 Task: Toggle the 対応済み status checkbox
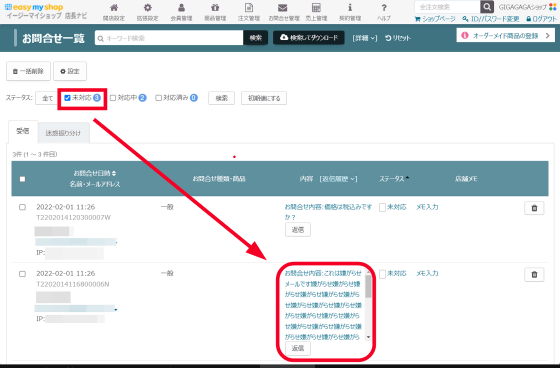pyautogui.click(x=159, y=98)
